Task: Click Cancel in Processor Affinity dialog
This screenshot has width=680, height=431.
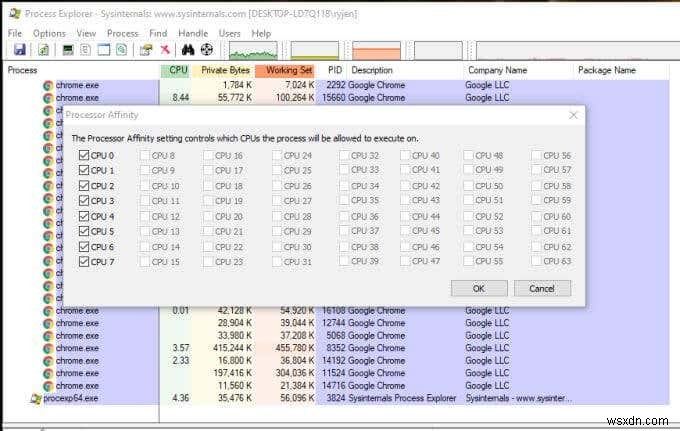Action: [x=542, y=288]
